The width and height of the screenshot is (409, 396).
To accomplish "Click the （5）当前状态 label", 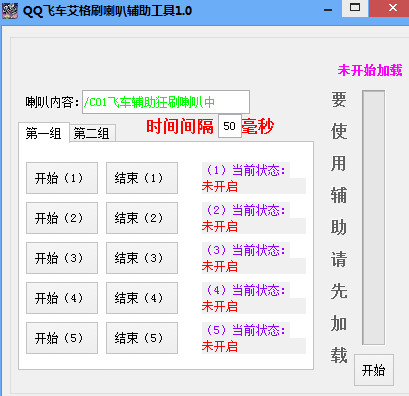I will click(246, 330).
